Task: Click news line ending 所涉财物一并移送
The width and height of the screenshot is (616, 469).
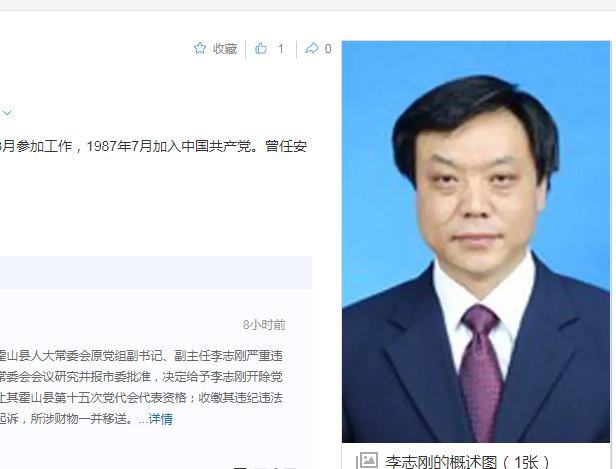Action: click(66, 419)
